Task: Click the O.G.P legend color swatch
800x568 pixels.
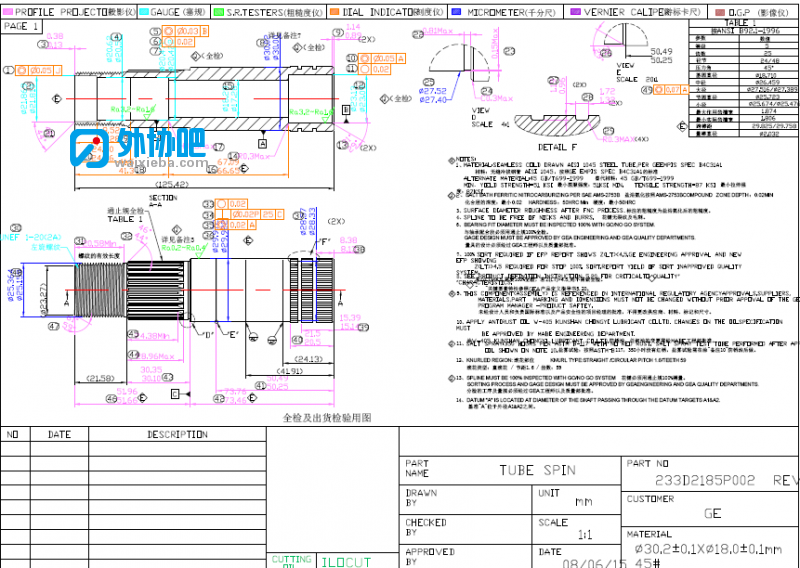Action: click(720, 12)
